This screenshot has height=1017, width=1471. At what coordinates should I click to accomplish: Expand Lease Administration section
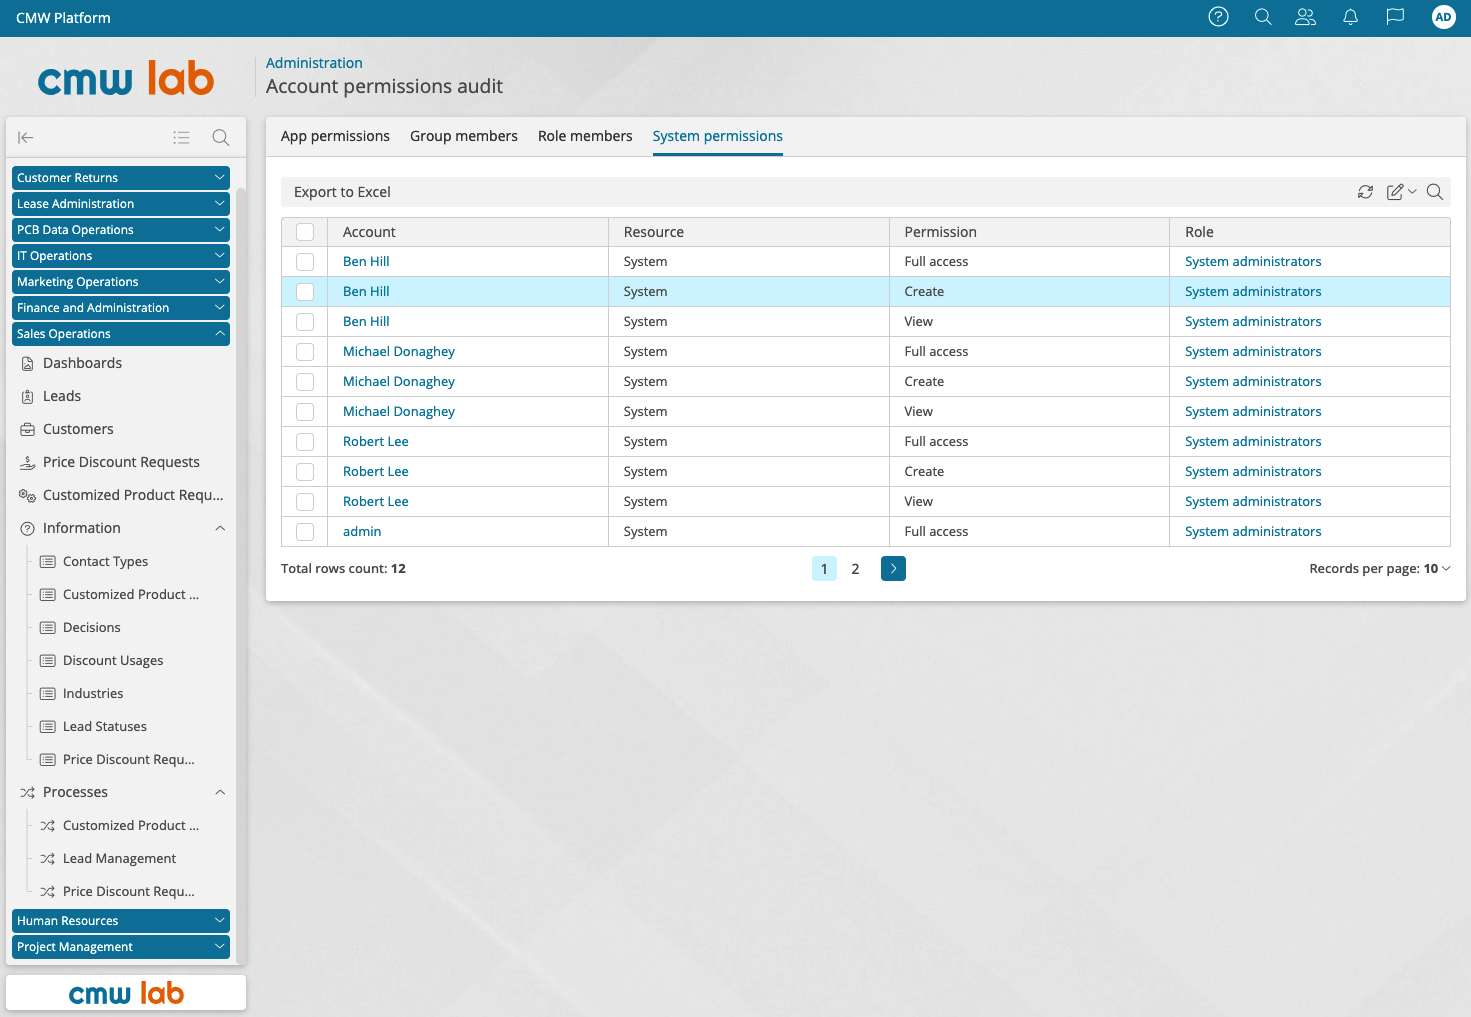click(121, 203)
